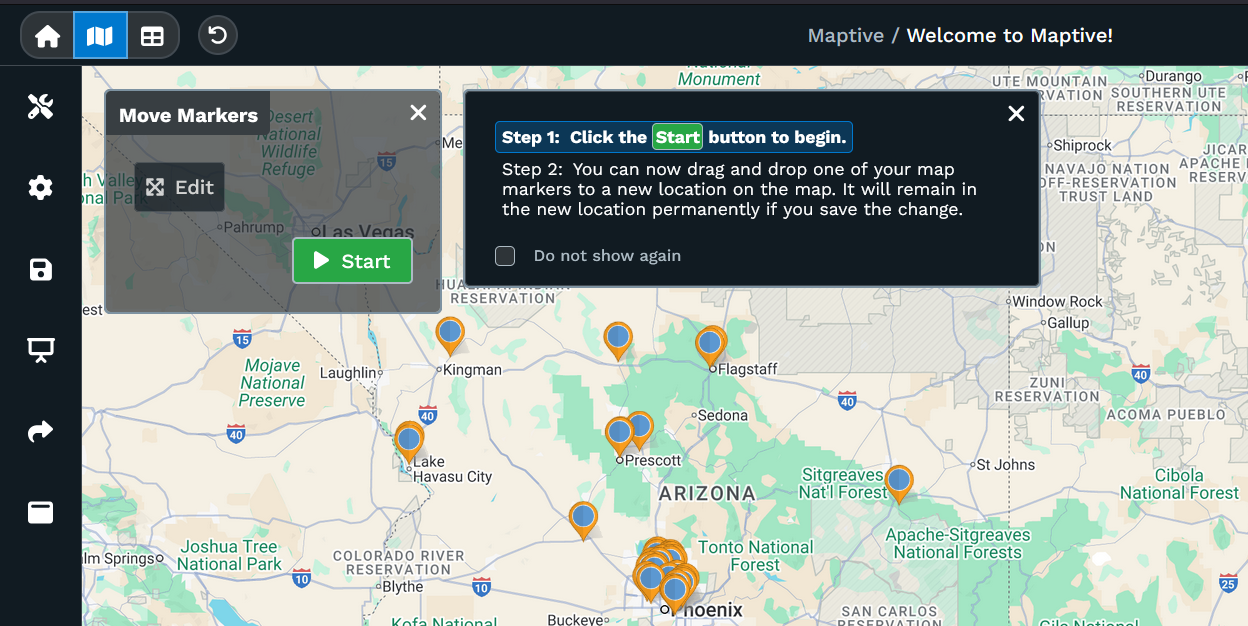The width and height of the screenshot is (1248, 626).
Task: Click the Shiprock label
Action: (1082, 145)
